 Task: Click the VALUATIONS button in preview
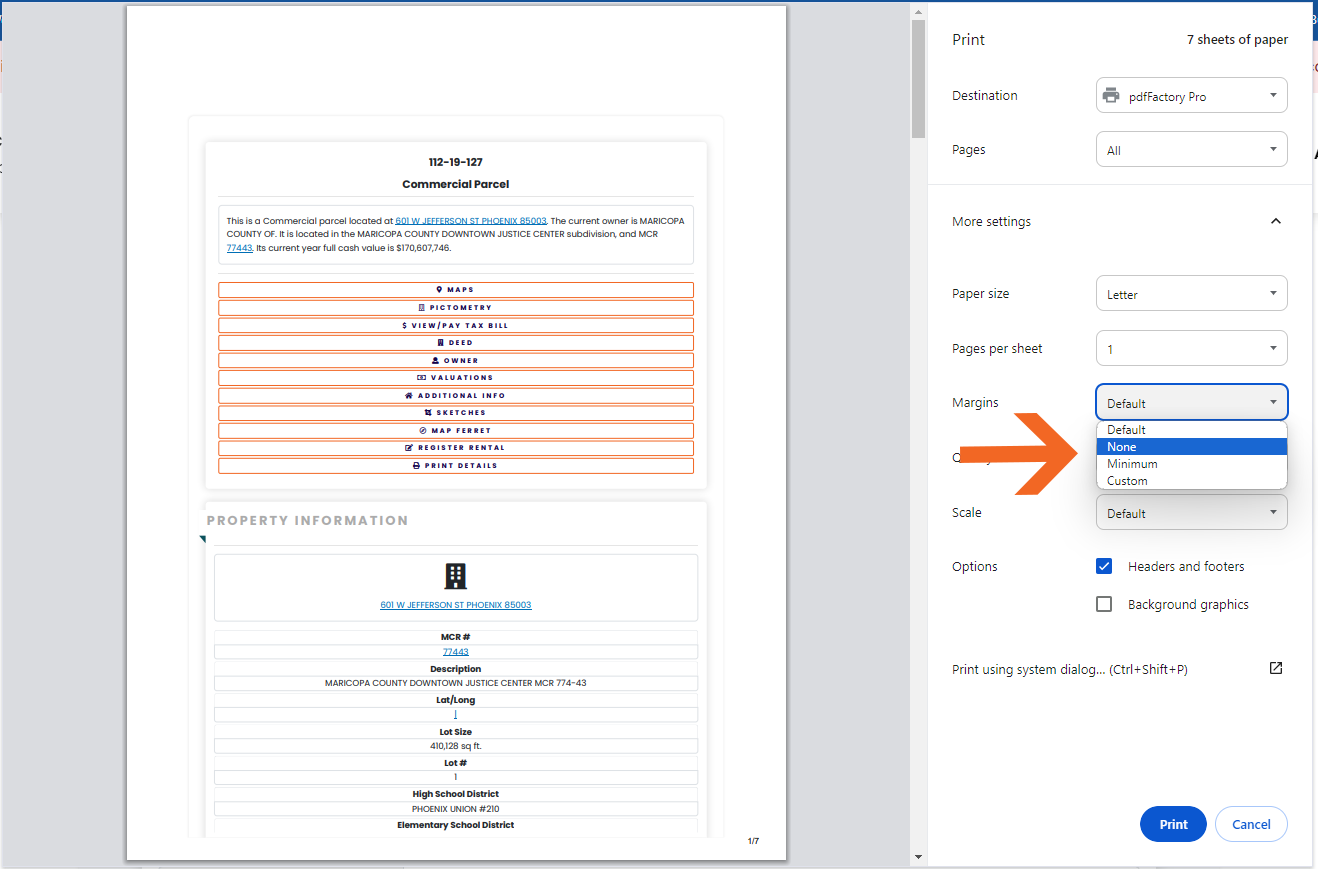[456, 377]
